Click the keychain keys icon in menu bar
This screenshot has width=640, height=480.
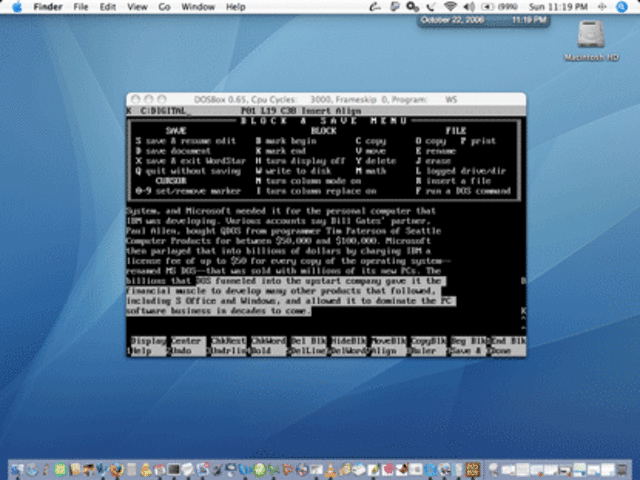pyautogui.click(x=412, y=7)
